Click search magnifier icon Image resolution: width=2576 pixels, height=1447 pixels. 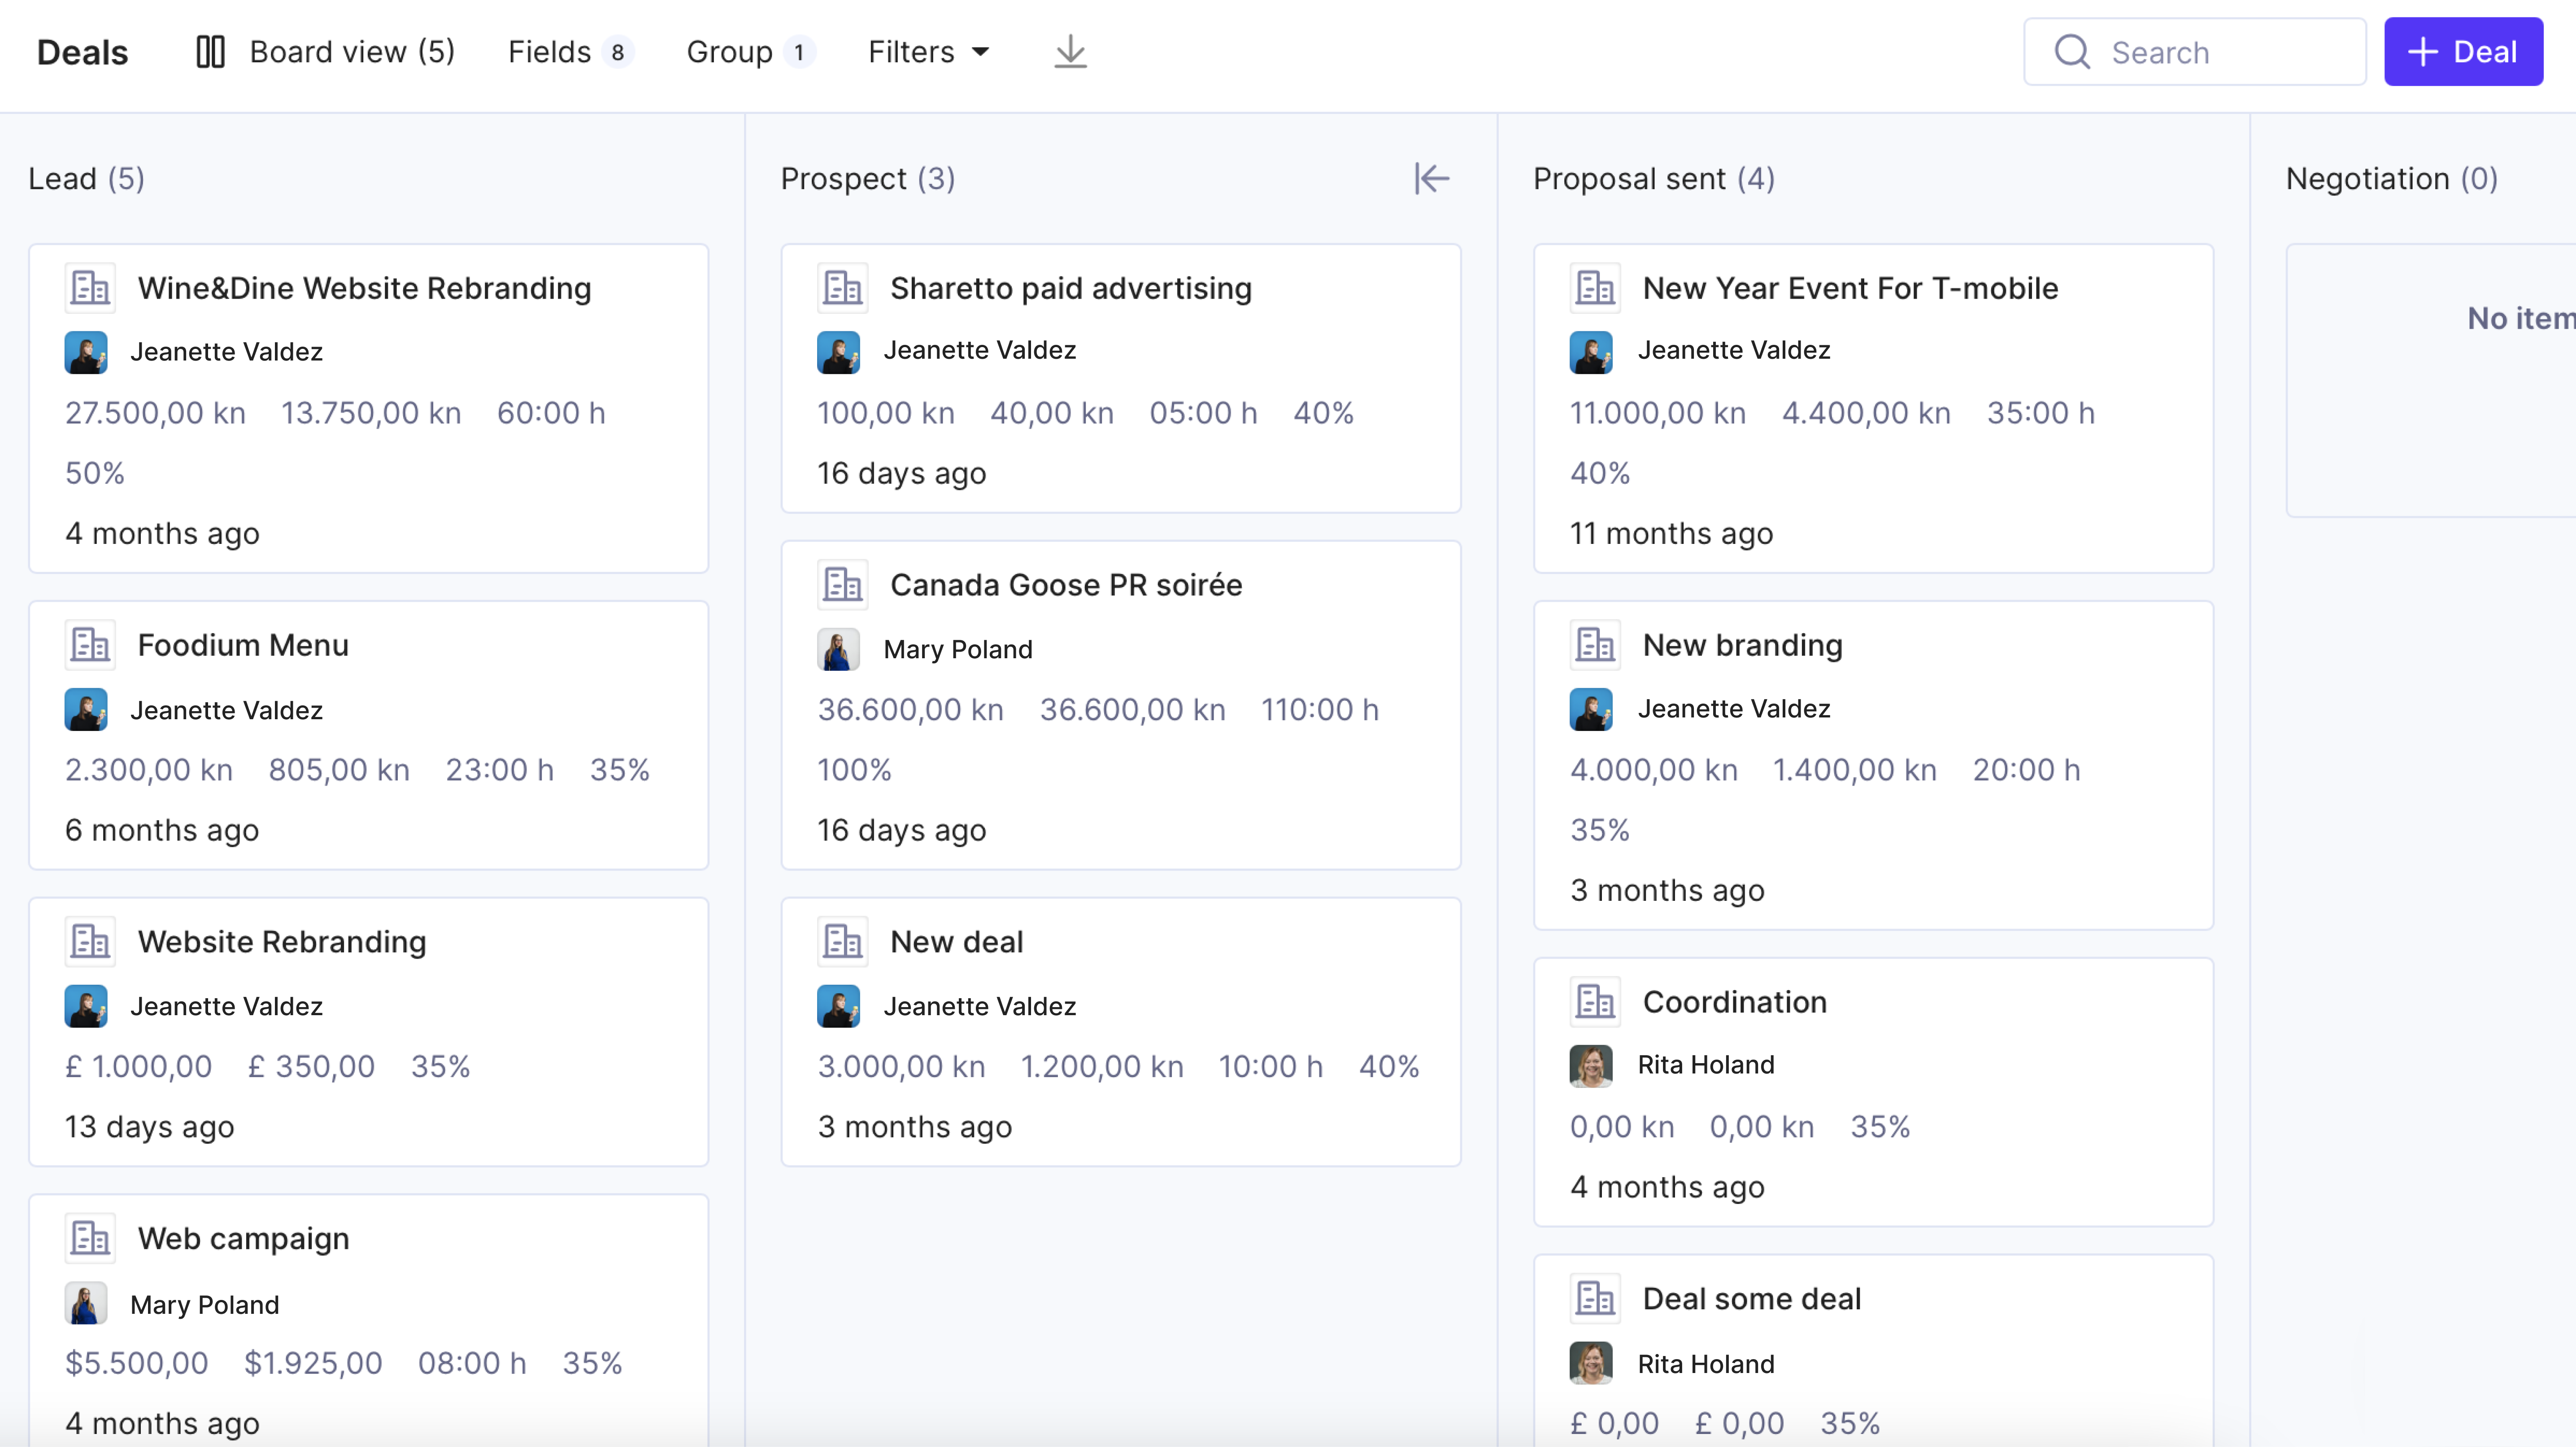pyautogui.click(x=2072, y=52)
